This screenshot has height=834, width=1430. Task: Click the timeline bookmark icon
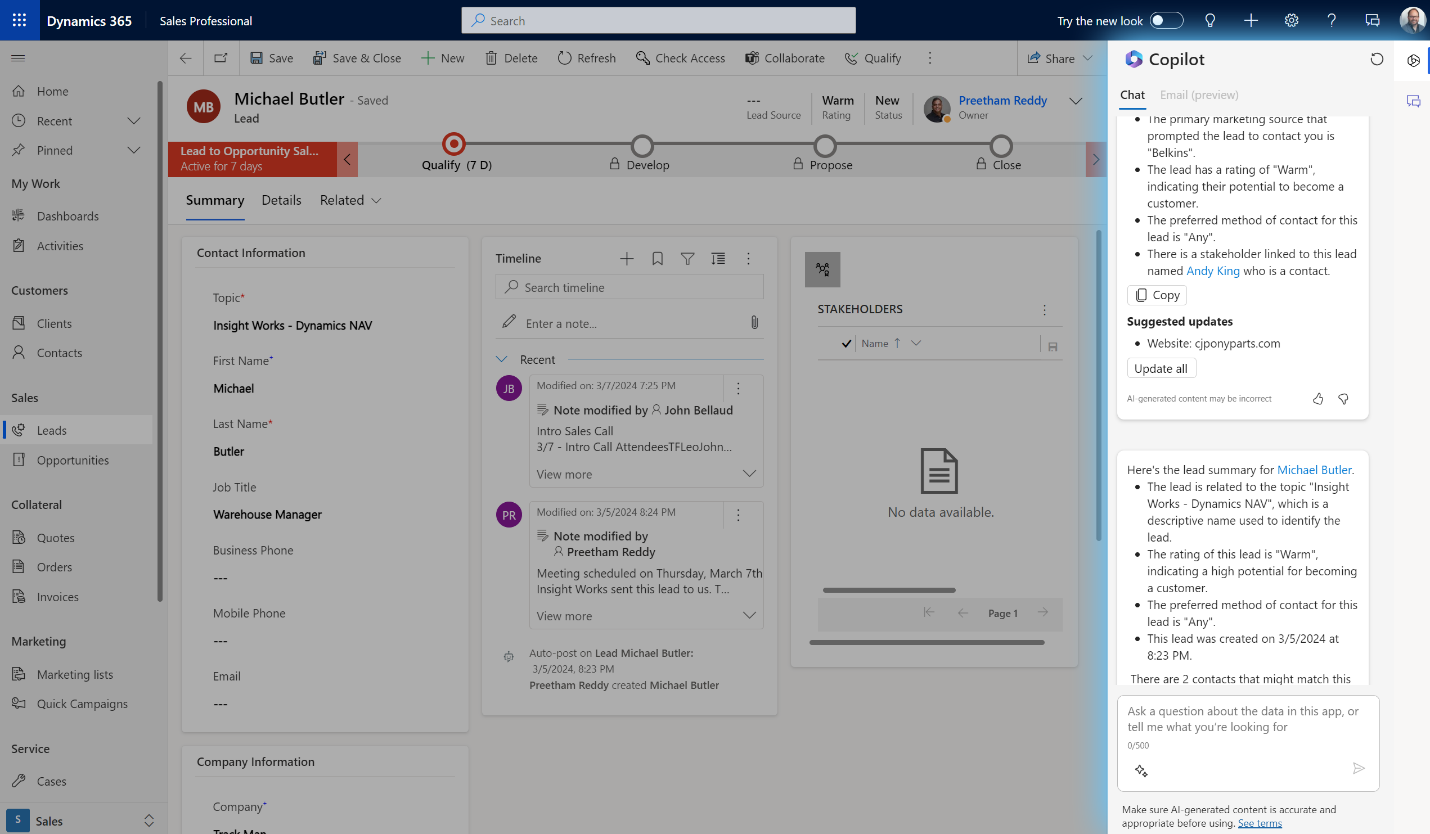[x=657, y=259]
